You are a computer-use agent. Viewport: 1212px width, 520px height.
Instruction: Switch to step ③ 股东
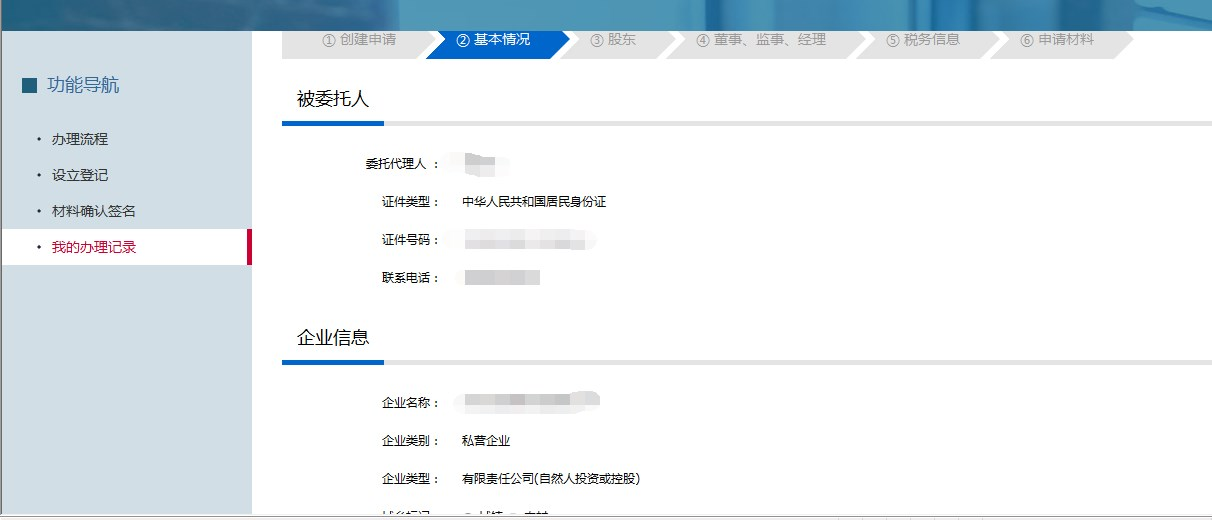pos(612,40)
